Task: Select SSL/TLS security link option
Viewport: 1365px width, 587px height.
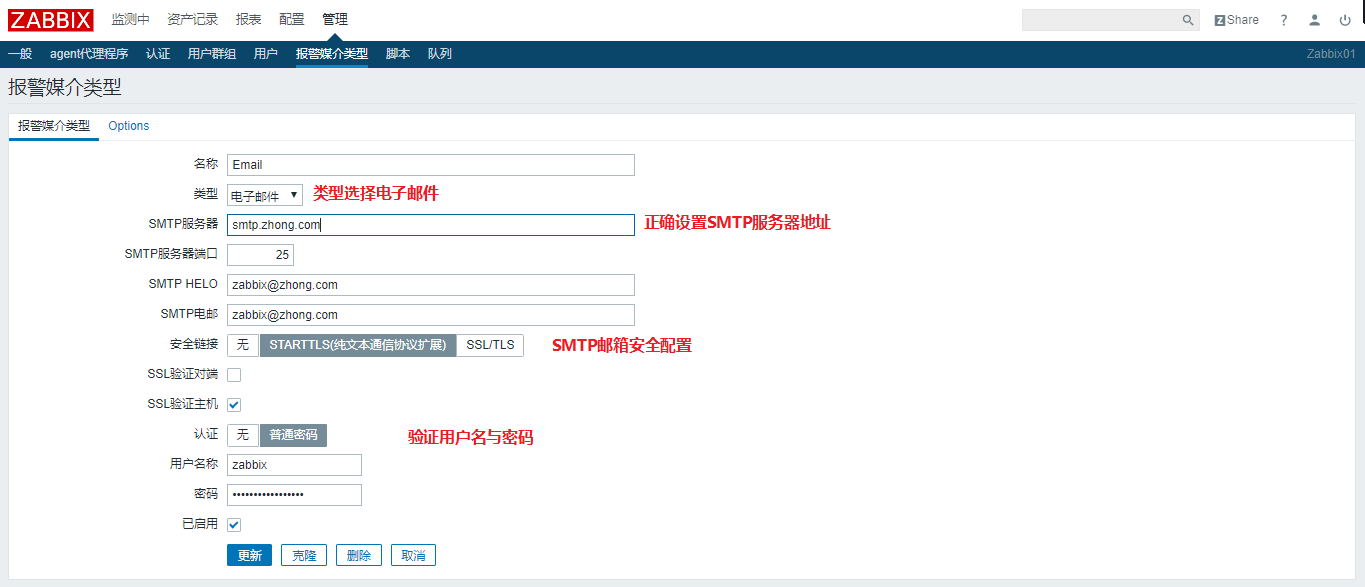Action: coord(489,344)
